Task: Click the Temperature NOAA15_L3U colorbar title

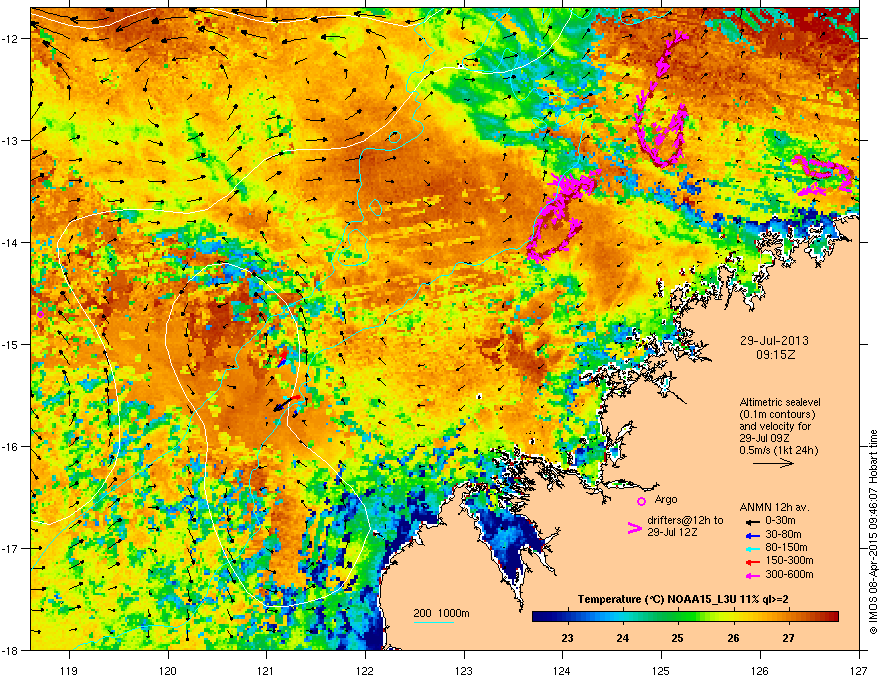Action: tap(683, 600)
